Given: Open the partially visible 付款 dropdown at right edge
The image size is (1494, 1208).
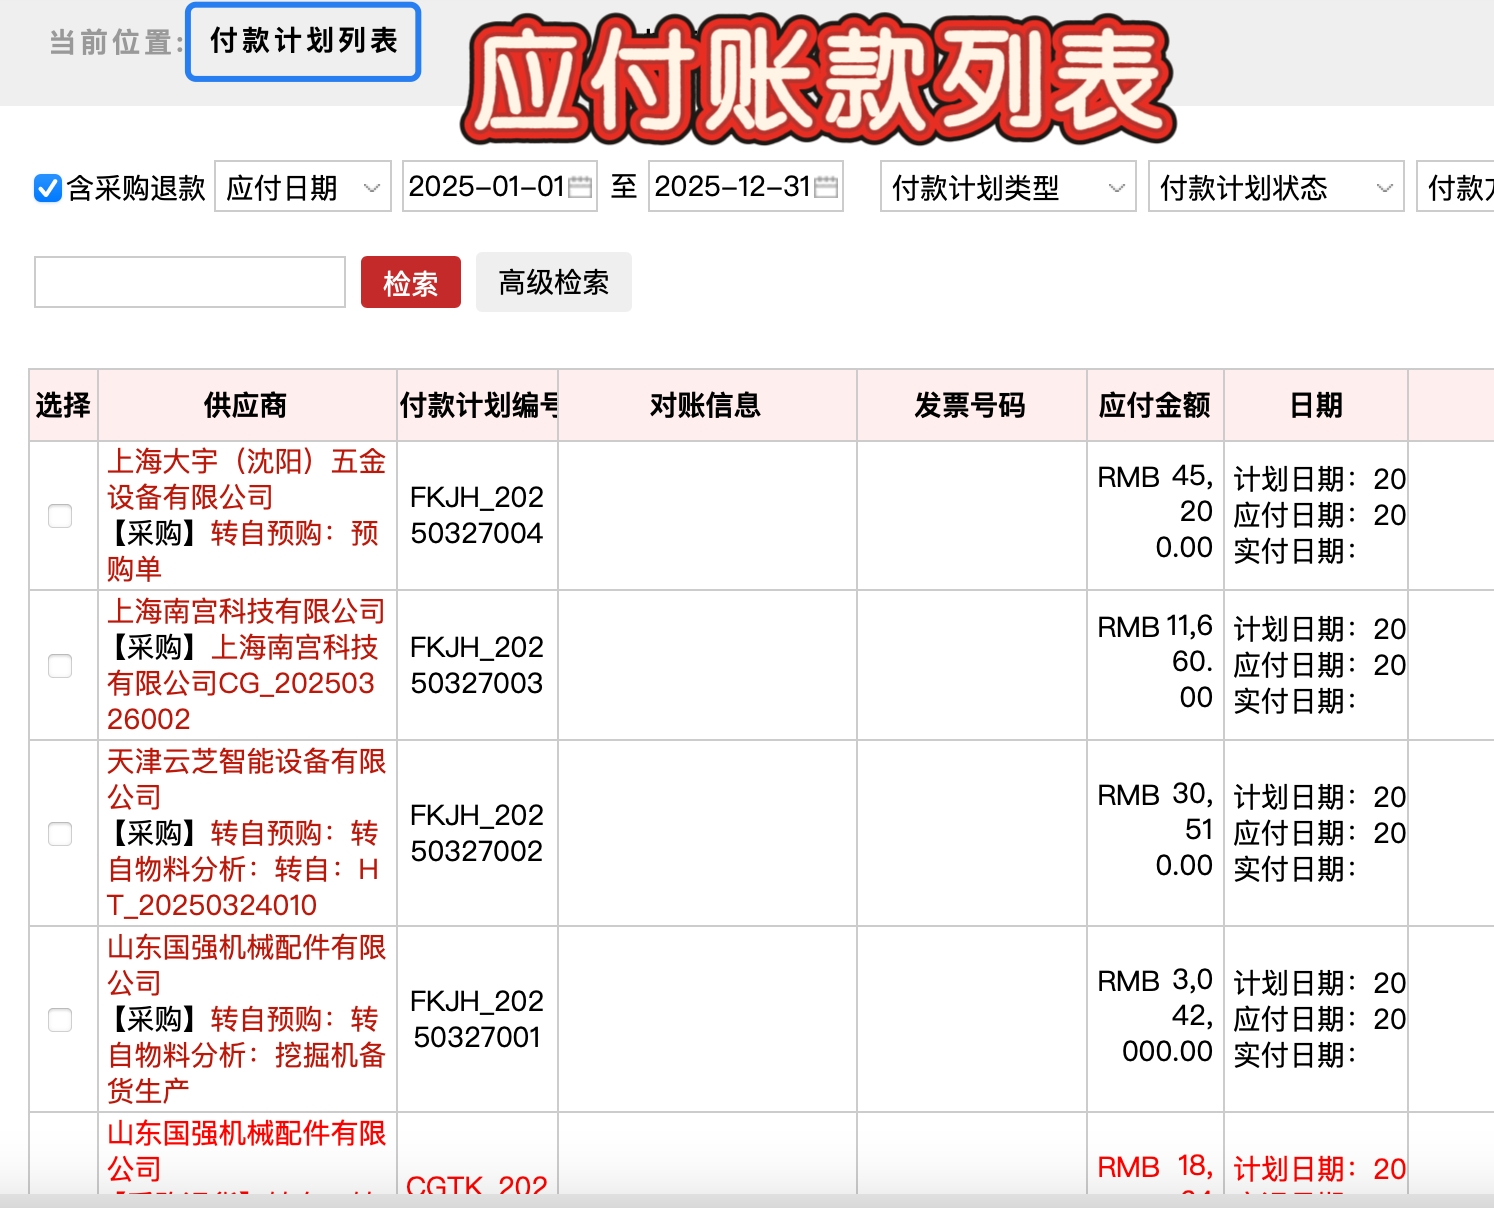Looking at the screenshot, I should pos(1456,187).
